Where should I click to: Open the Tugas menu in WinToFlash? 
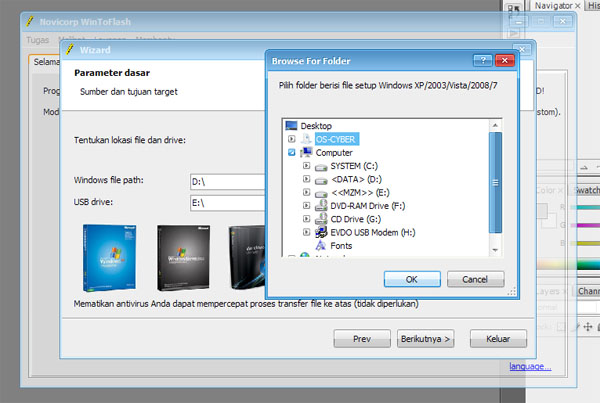[38, 40]
